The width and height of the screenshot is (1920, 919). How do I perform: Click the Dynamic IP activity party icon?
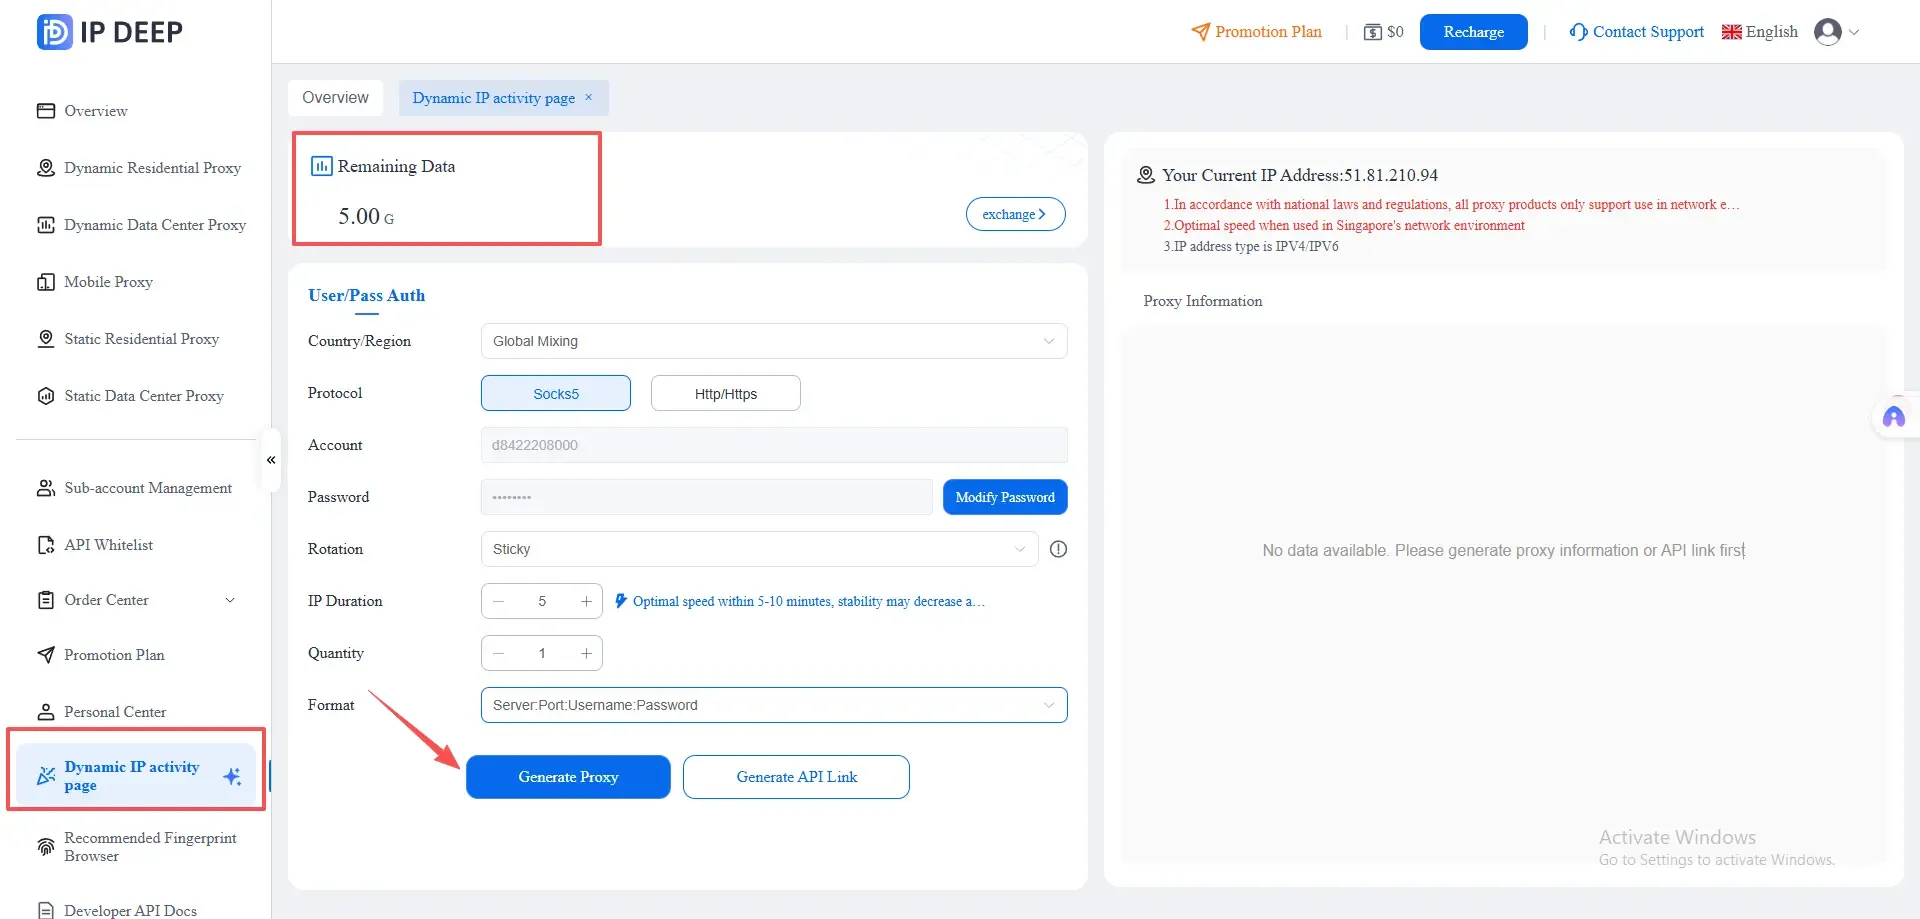click(46, 776)
